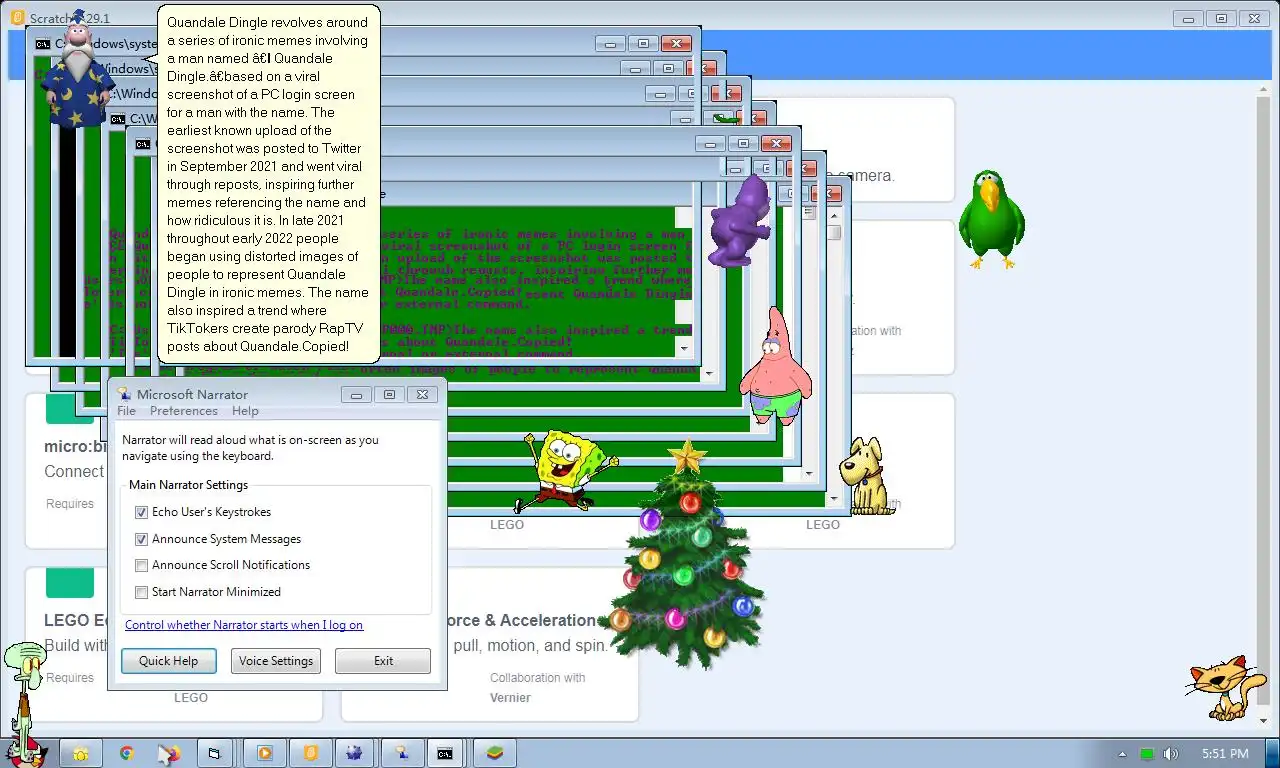Click the Narrator Exit button
The image size is (1280, 768).
[x=383, y=661]
